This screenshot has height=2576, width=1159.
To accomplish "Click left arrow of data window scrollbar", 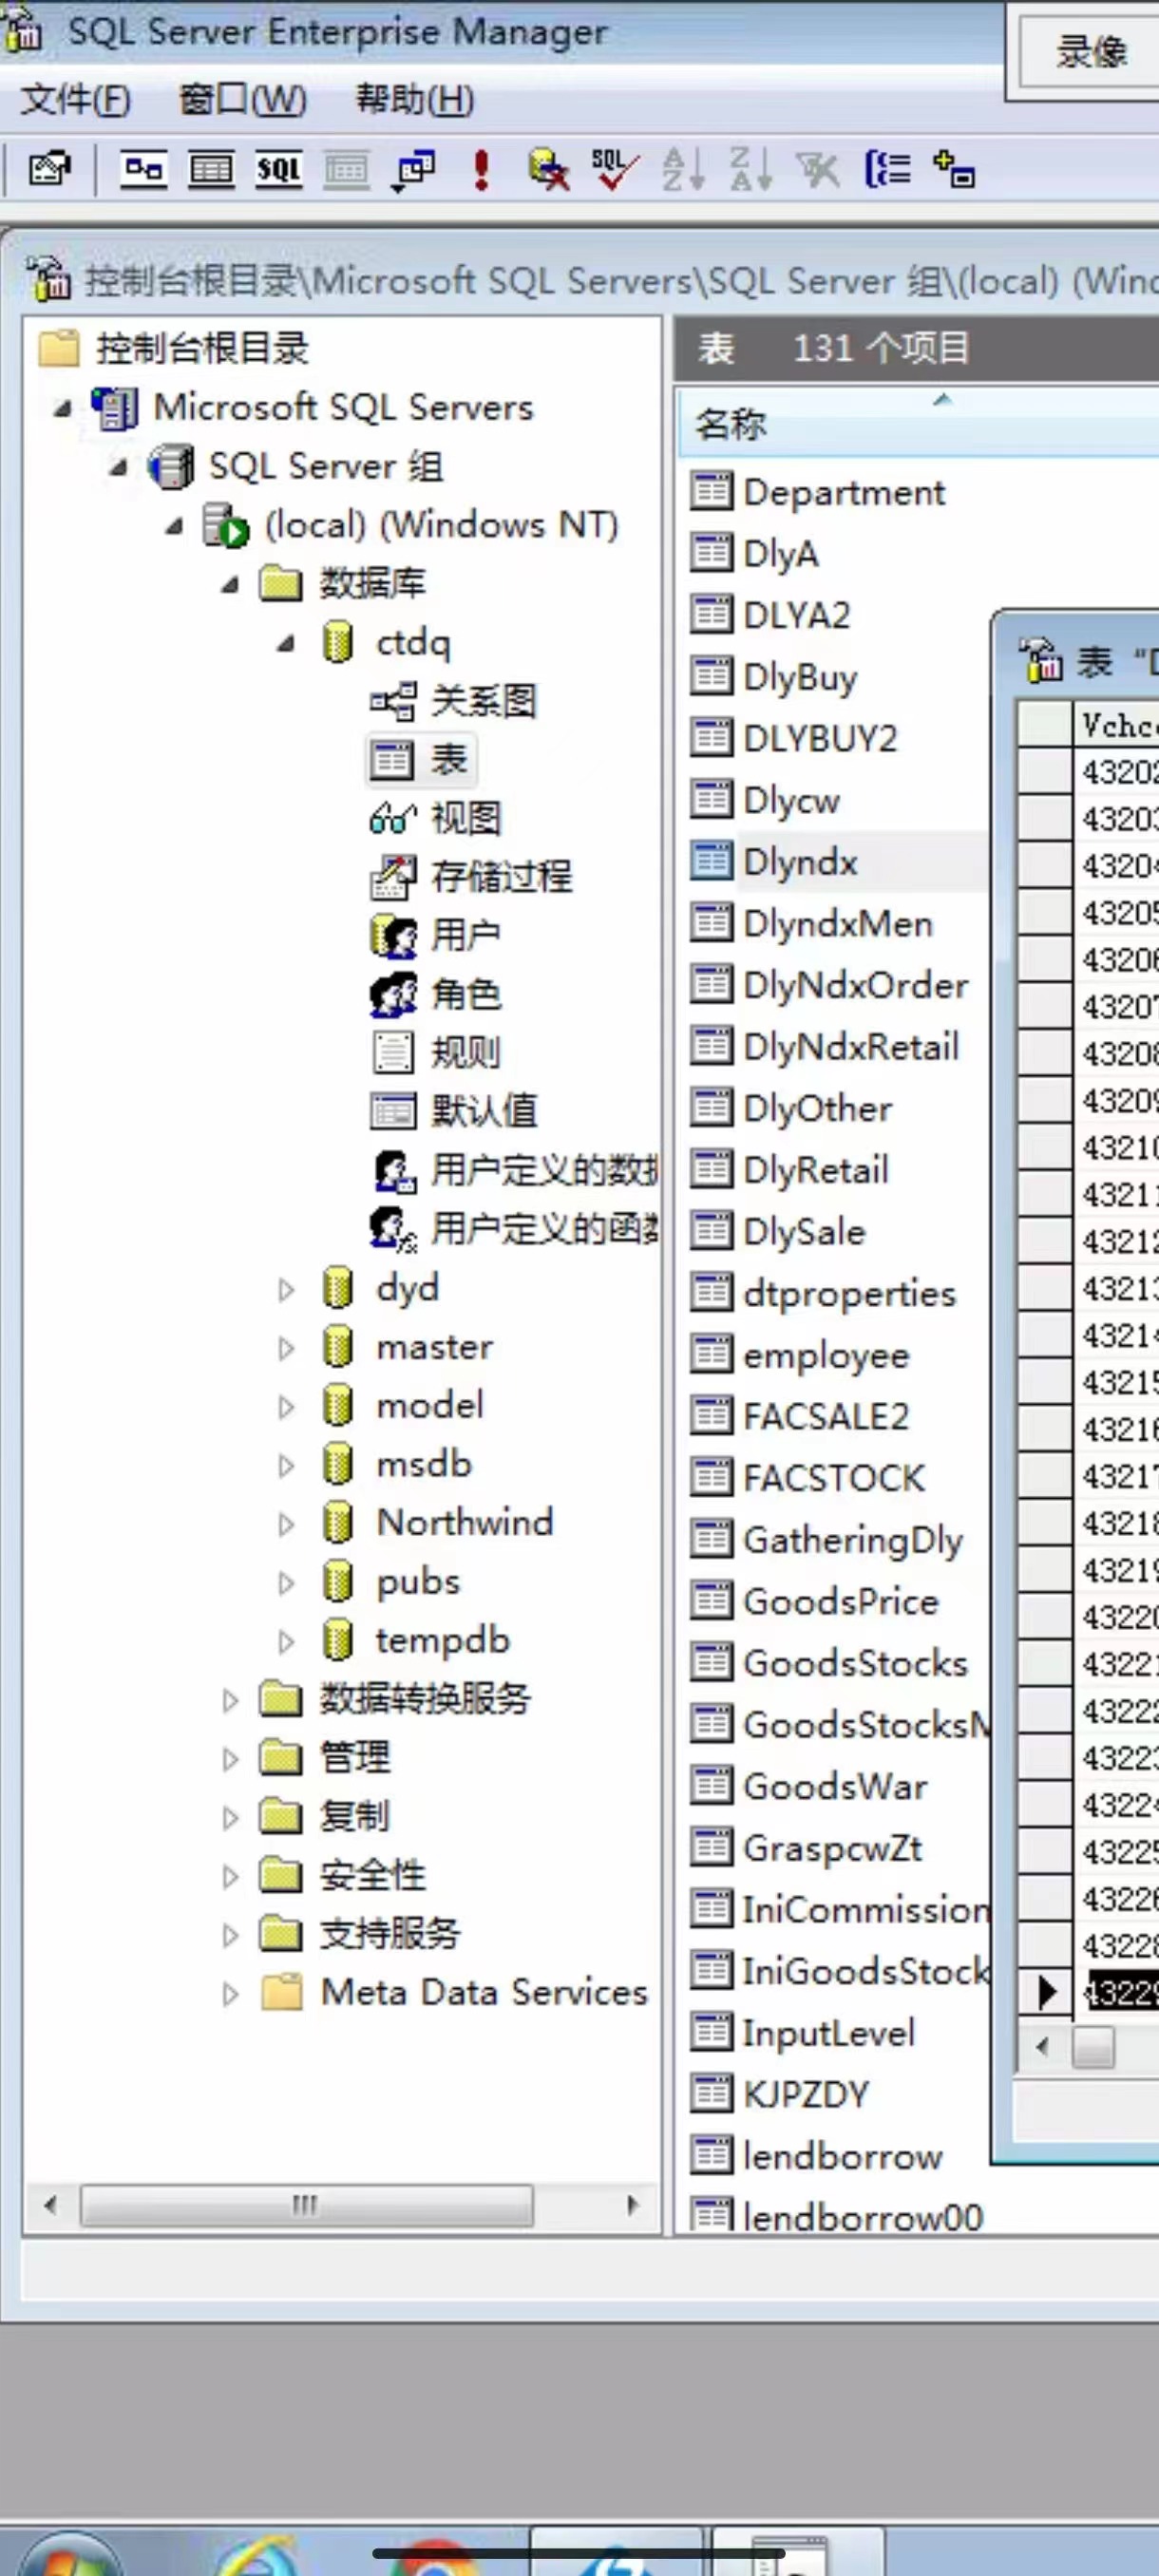I will pos(1043,2046).
